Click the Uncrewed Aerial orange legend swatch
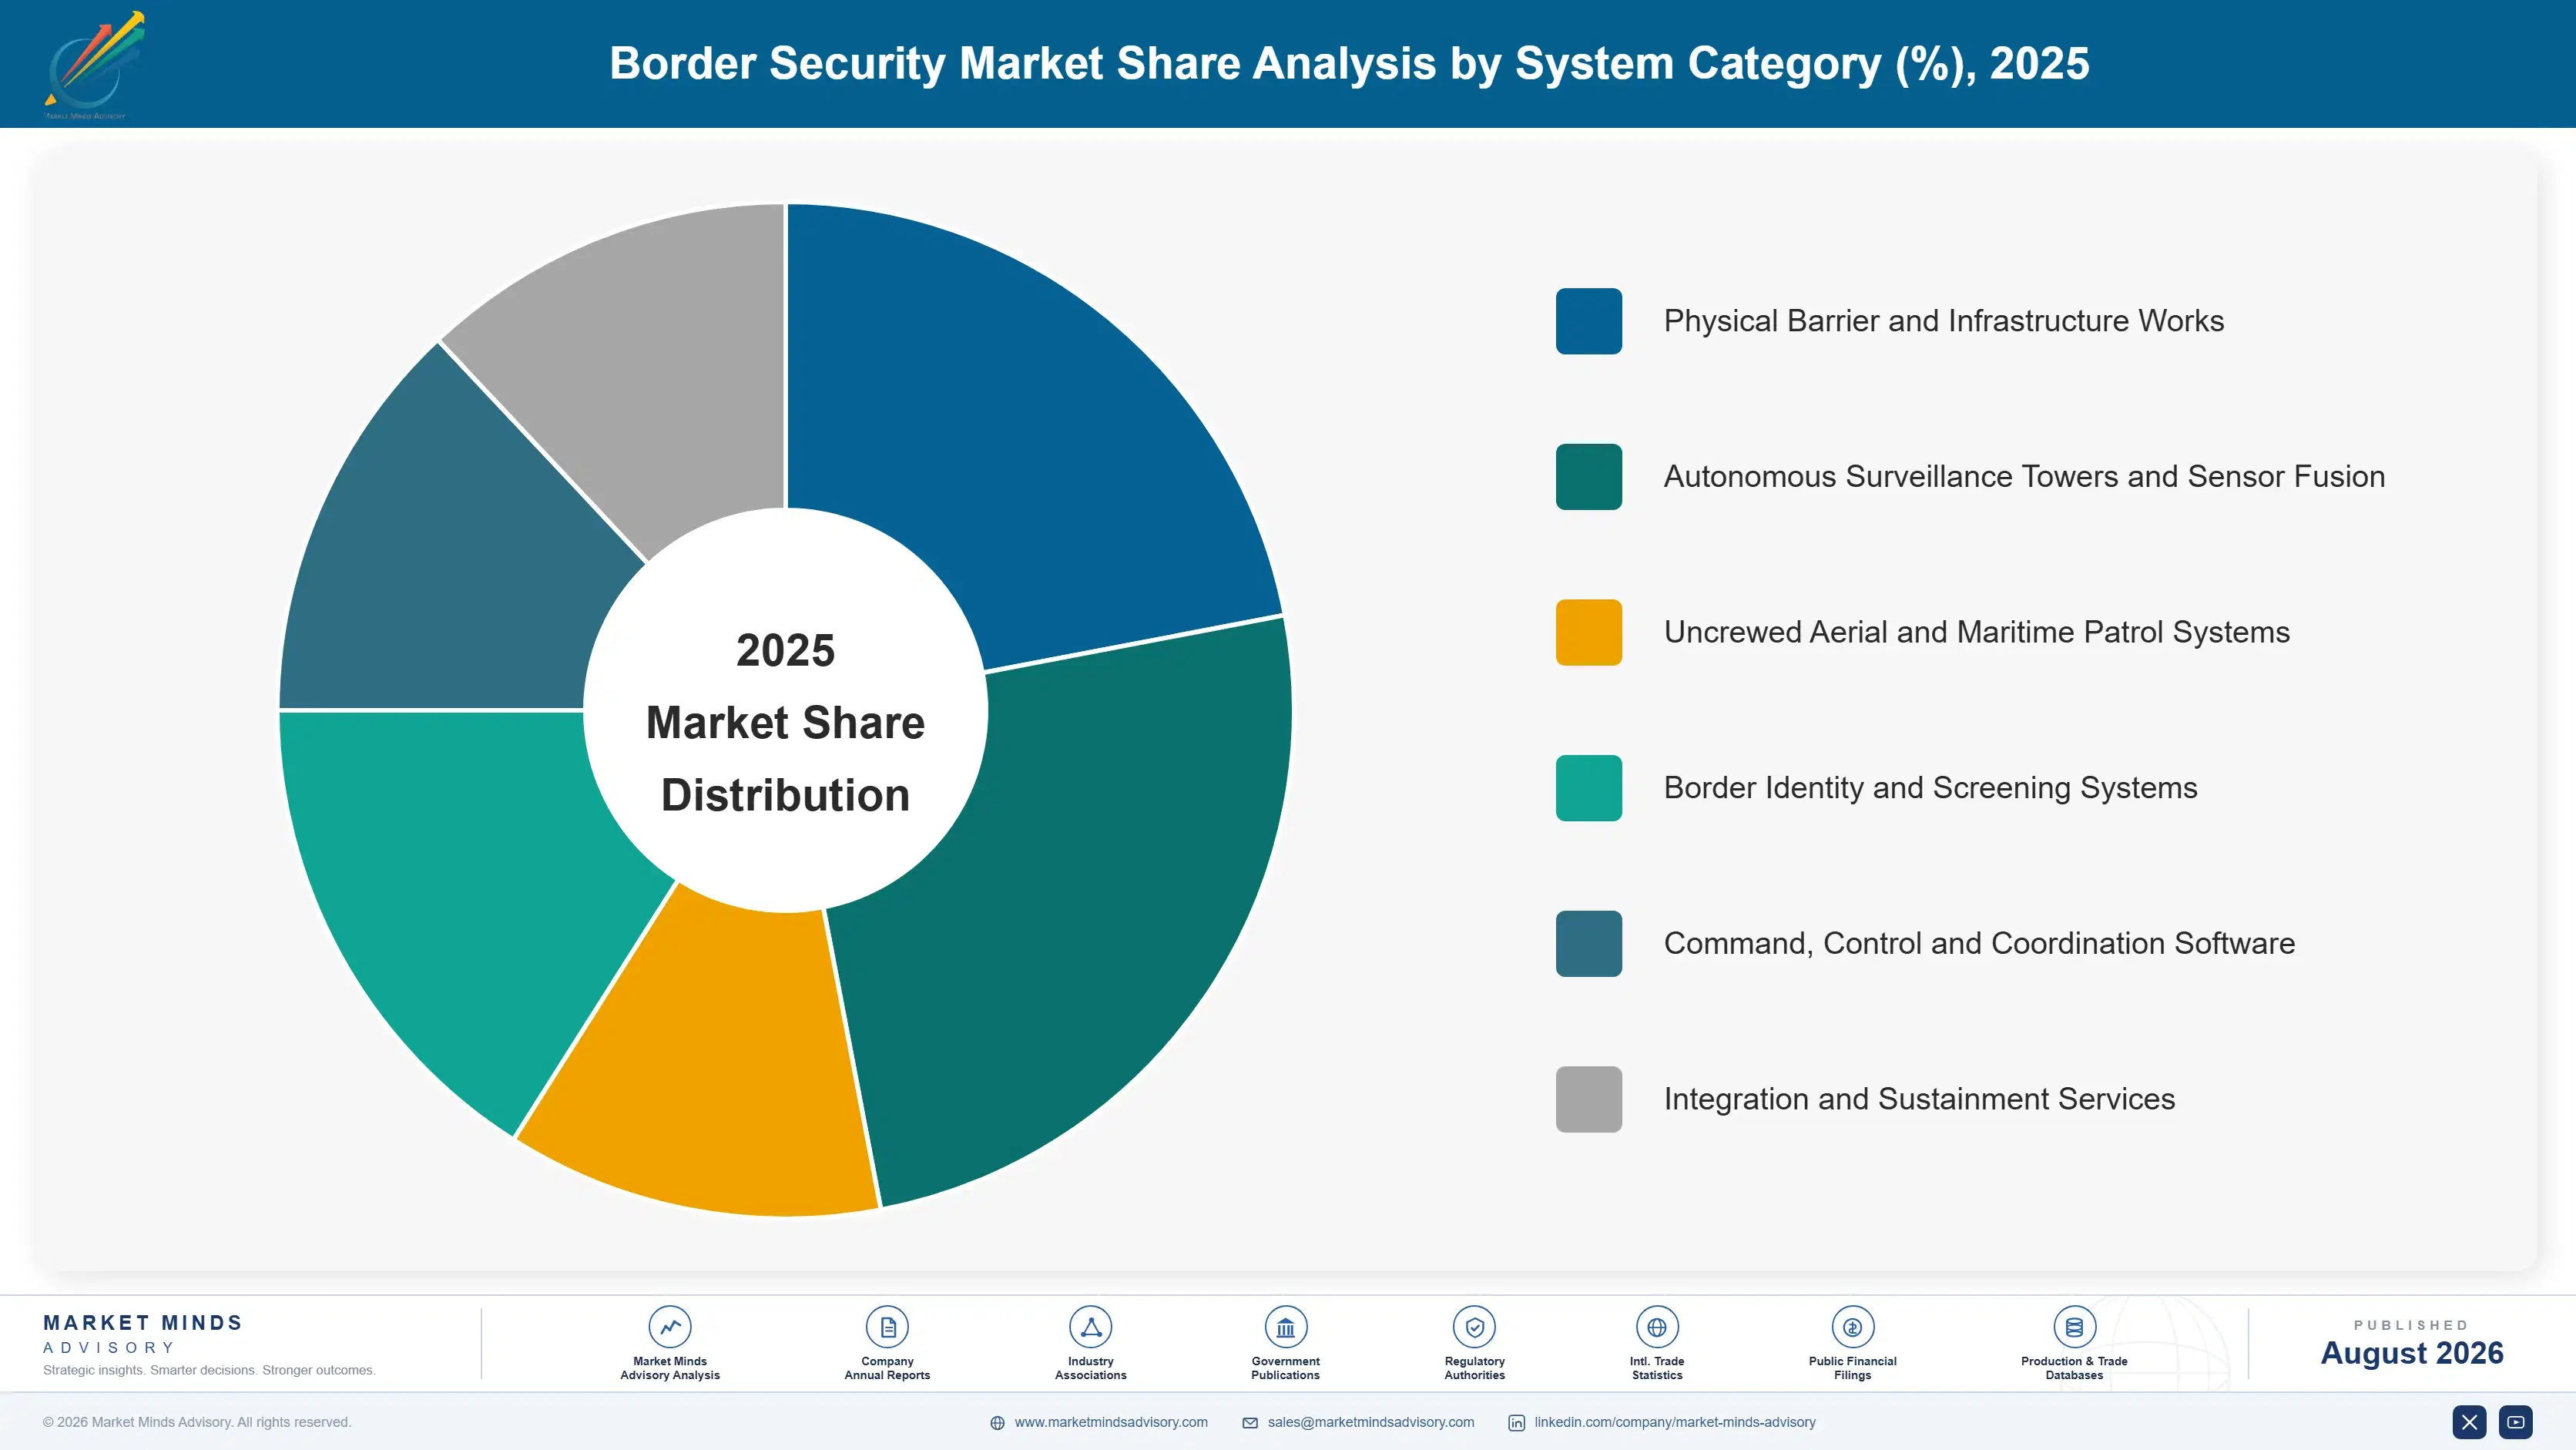 (x=1588, y=632)
